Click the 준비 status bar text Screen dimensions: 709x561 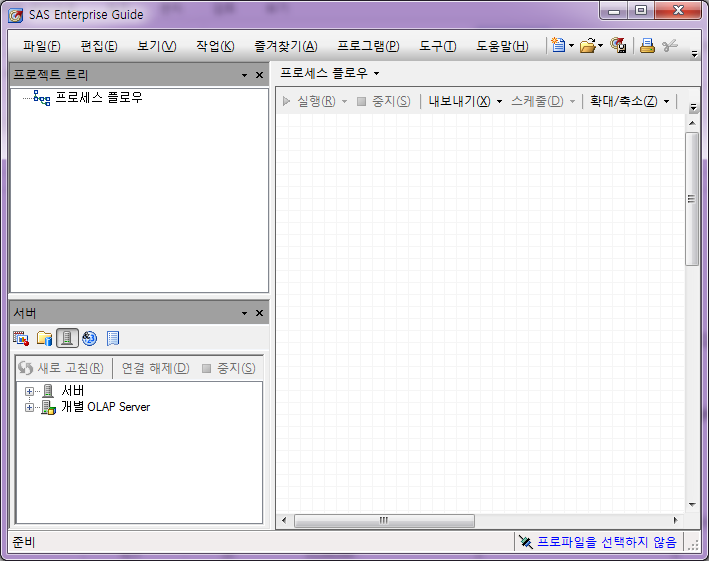(x=24, y=542)
